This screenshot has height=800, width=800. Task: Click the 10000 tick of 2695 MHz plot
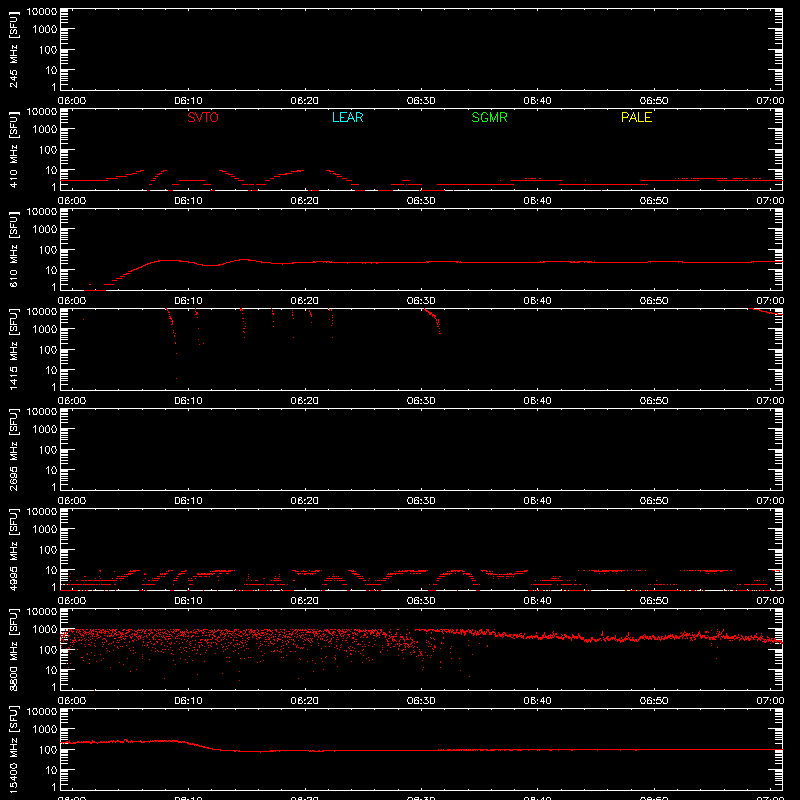42,412
